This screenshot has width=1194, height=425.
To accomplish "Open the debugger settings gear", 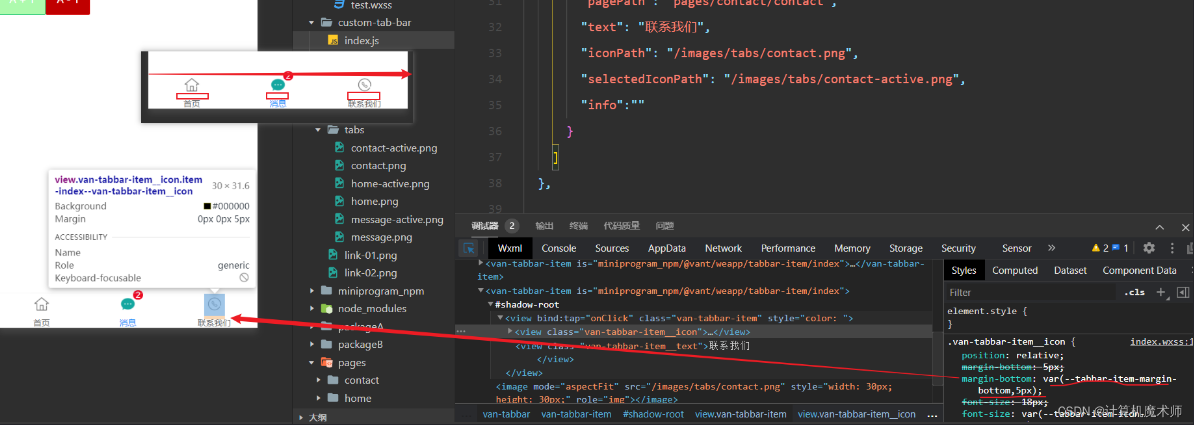I will click(x=1149, y=248).
